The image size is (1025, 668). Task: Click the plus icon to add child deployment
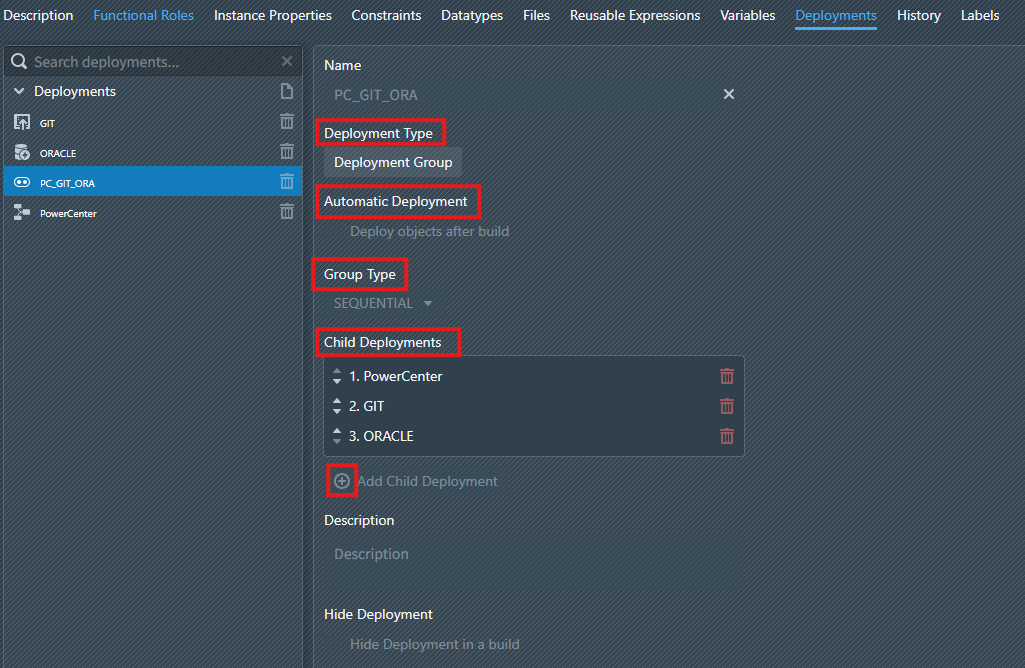(x=342, y=481)
